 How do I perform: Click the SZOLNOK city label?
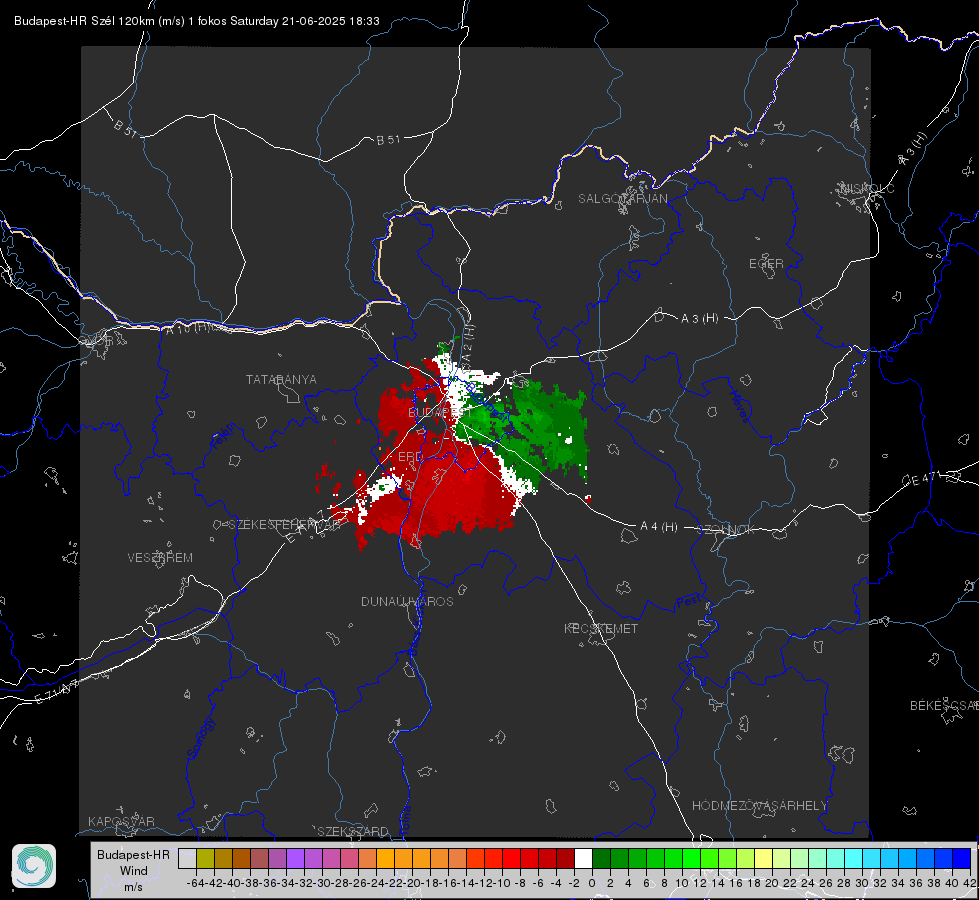pyautogui.click(x=727, y=530)
